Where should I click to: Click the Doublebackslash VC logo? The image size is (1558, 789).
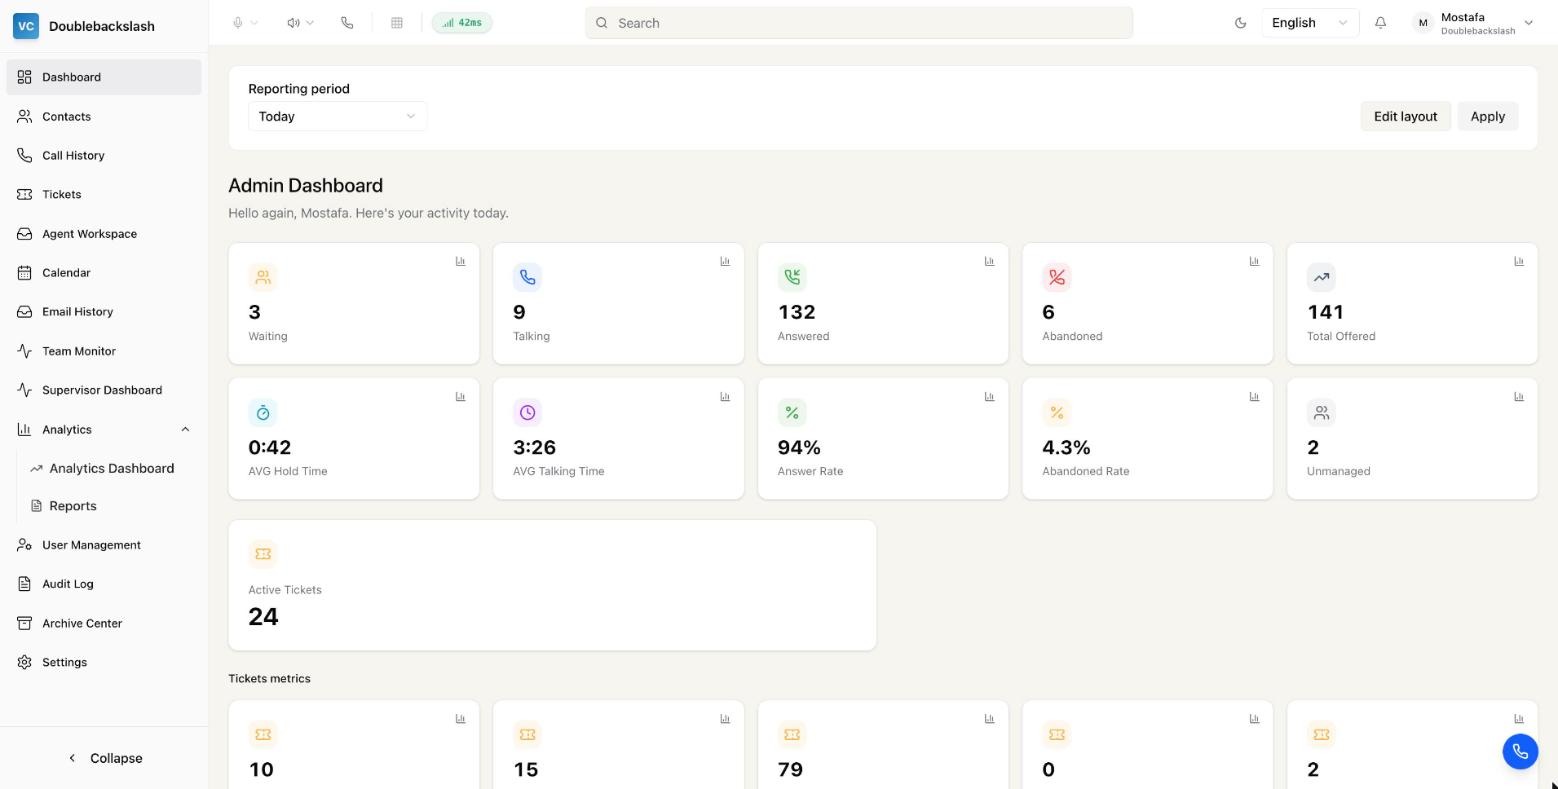[x=26, y=26]
